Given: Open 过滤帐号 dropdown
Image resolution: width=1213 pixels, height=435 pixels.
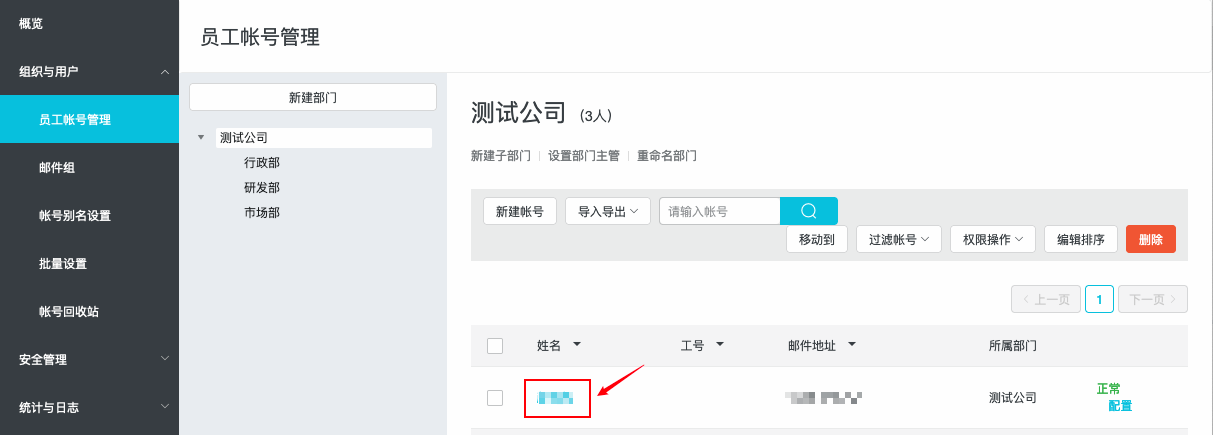Looking at the screenshot, I should [x=899, y=239].
